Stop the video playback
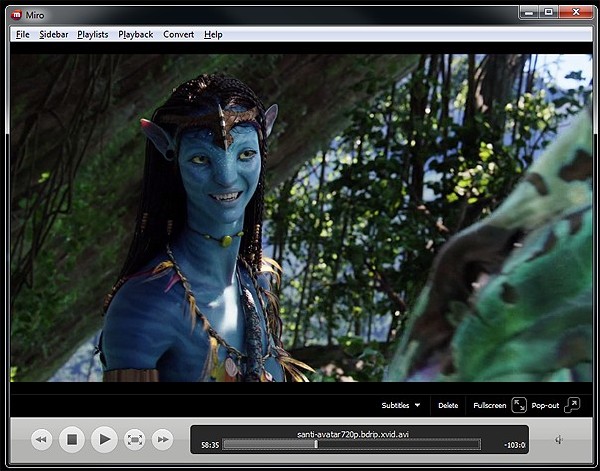Image resolution: width=600 pixels, height=471 pixels. (71, 439)
